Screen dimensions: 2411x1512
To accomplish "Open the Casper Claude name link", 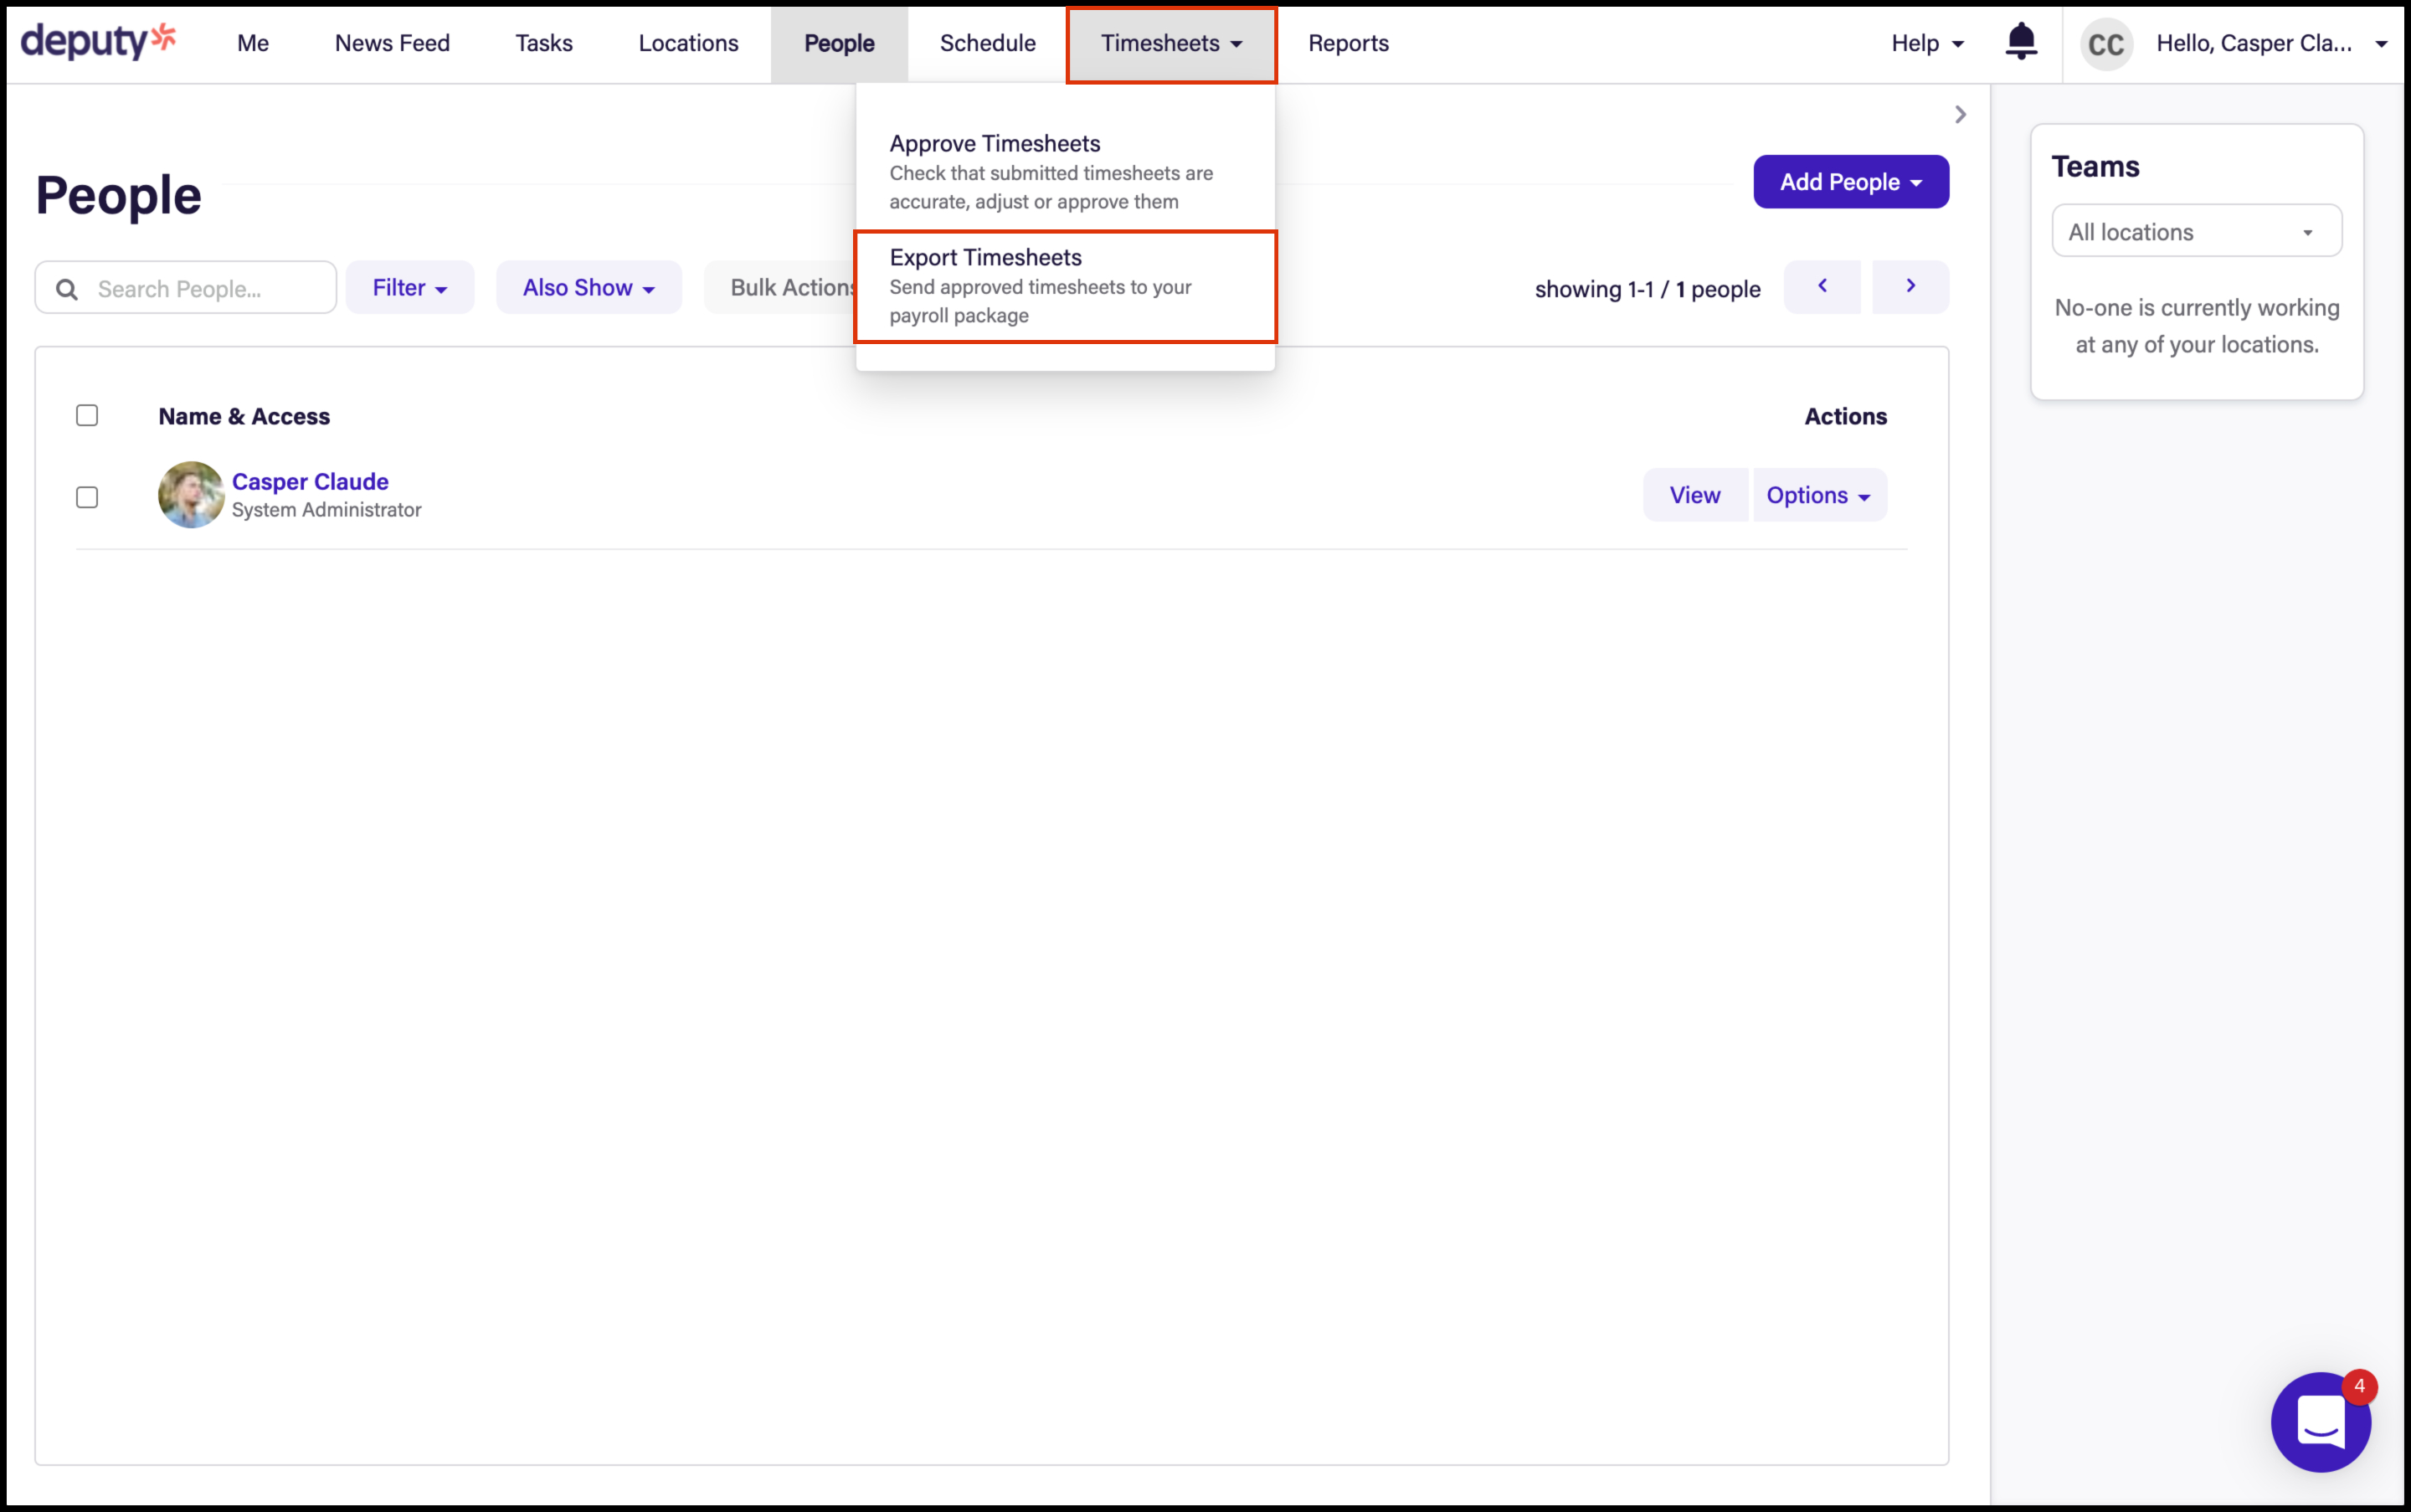I will pyautogui.click(x=310, y=481).
